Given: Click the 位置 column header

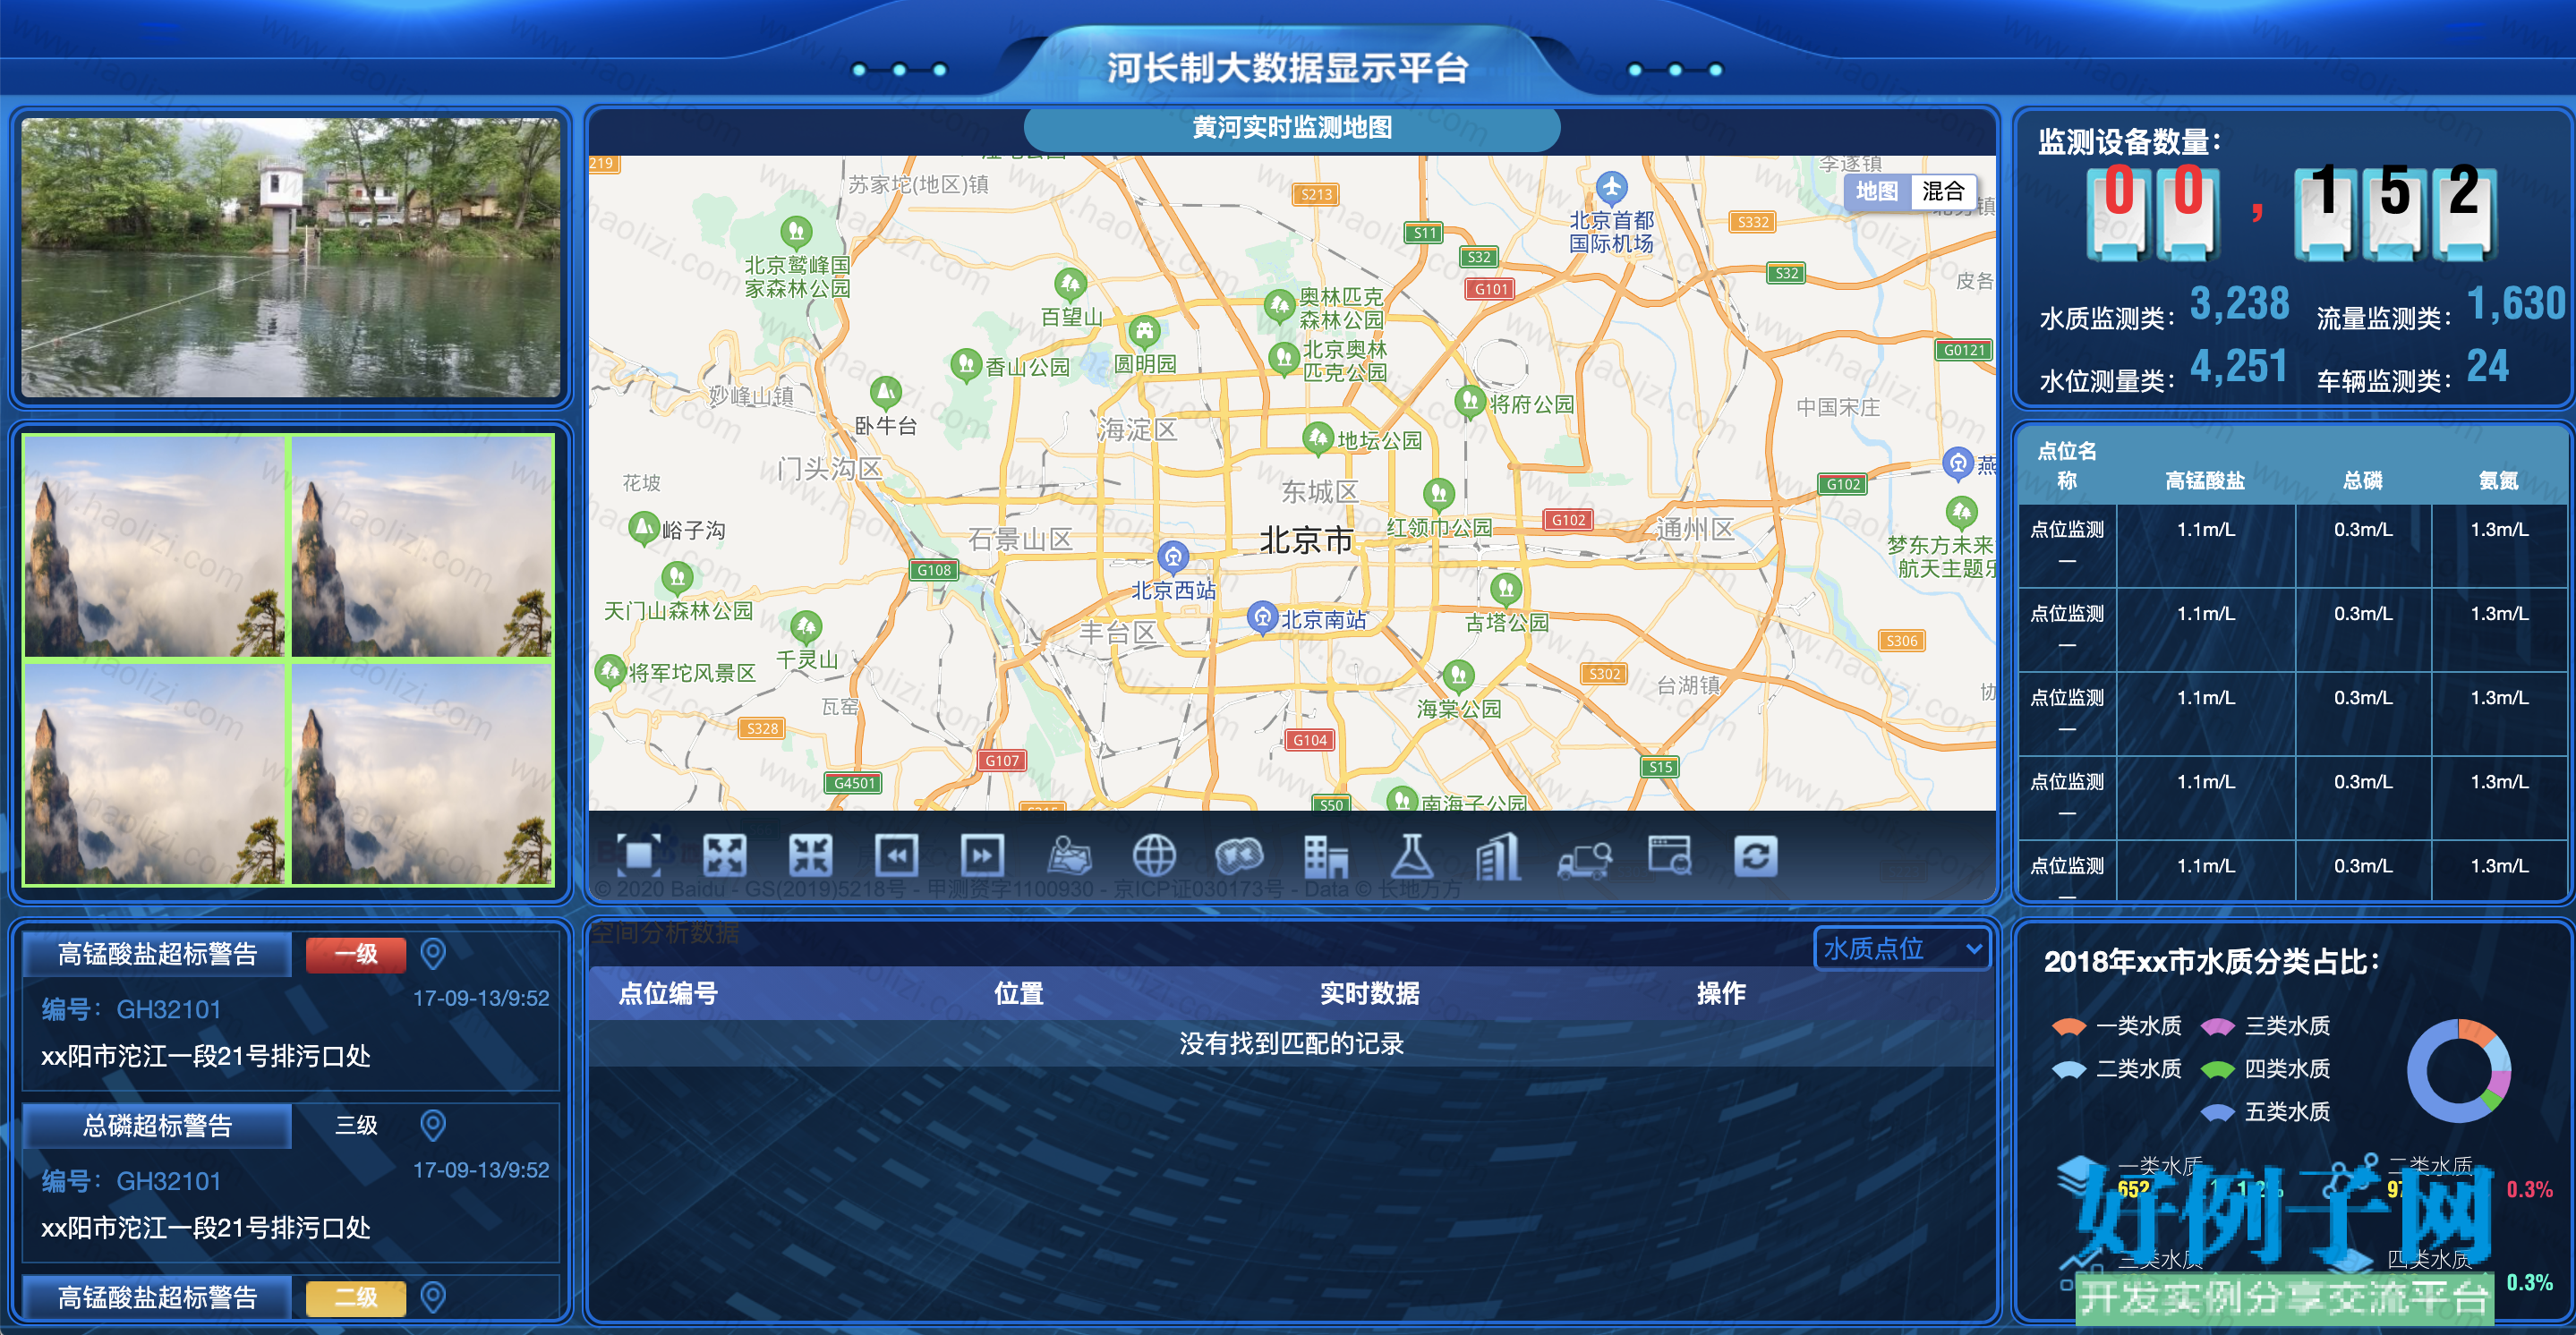Looking at the screenshot, I should click(x=1019, y=993).
